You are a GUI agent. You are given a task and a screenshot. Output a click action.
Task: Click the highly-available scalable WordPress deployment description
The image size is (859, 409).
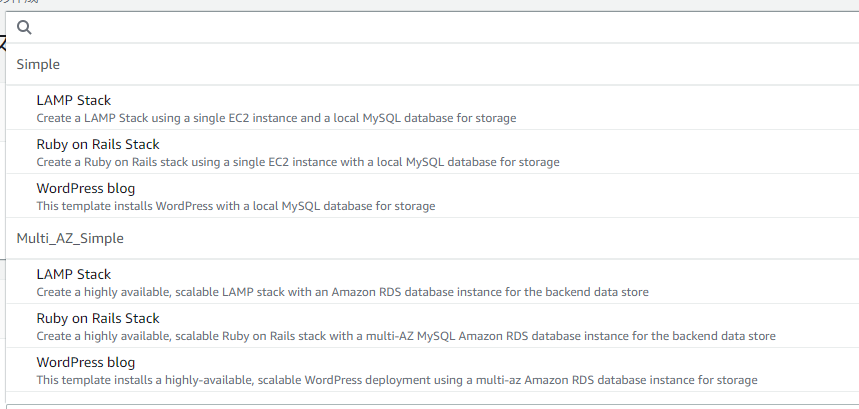point(396,380)
